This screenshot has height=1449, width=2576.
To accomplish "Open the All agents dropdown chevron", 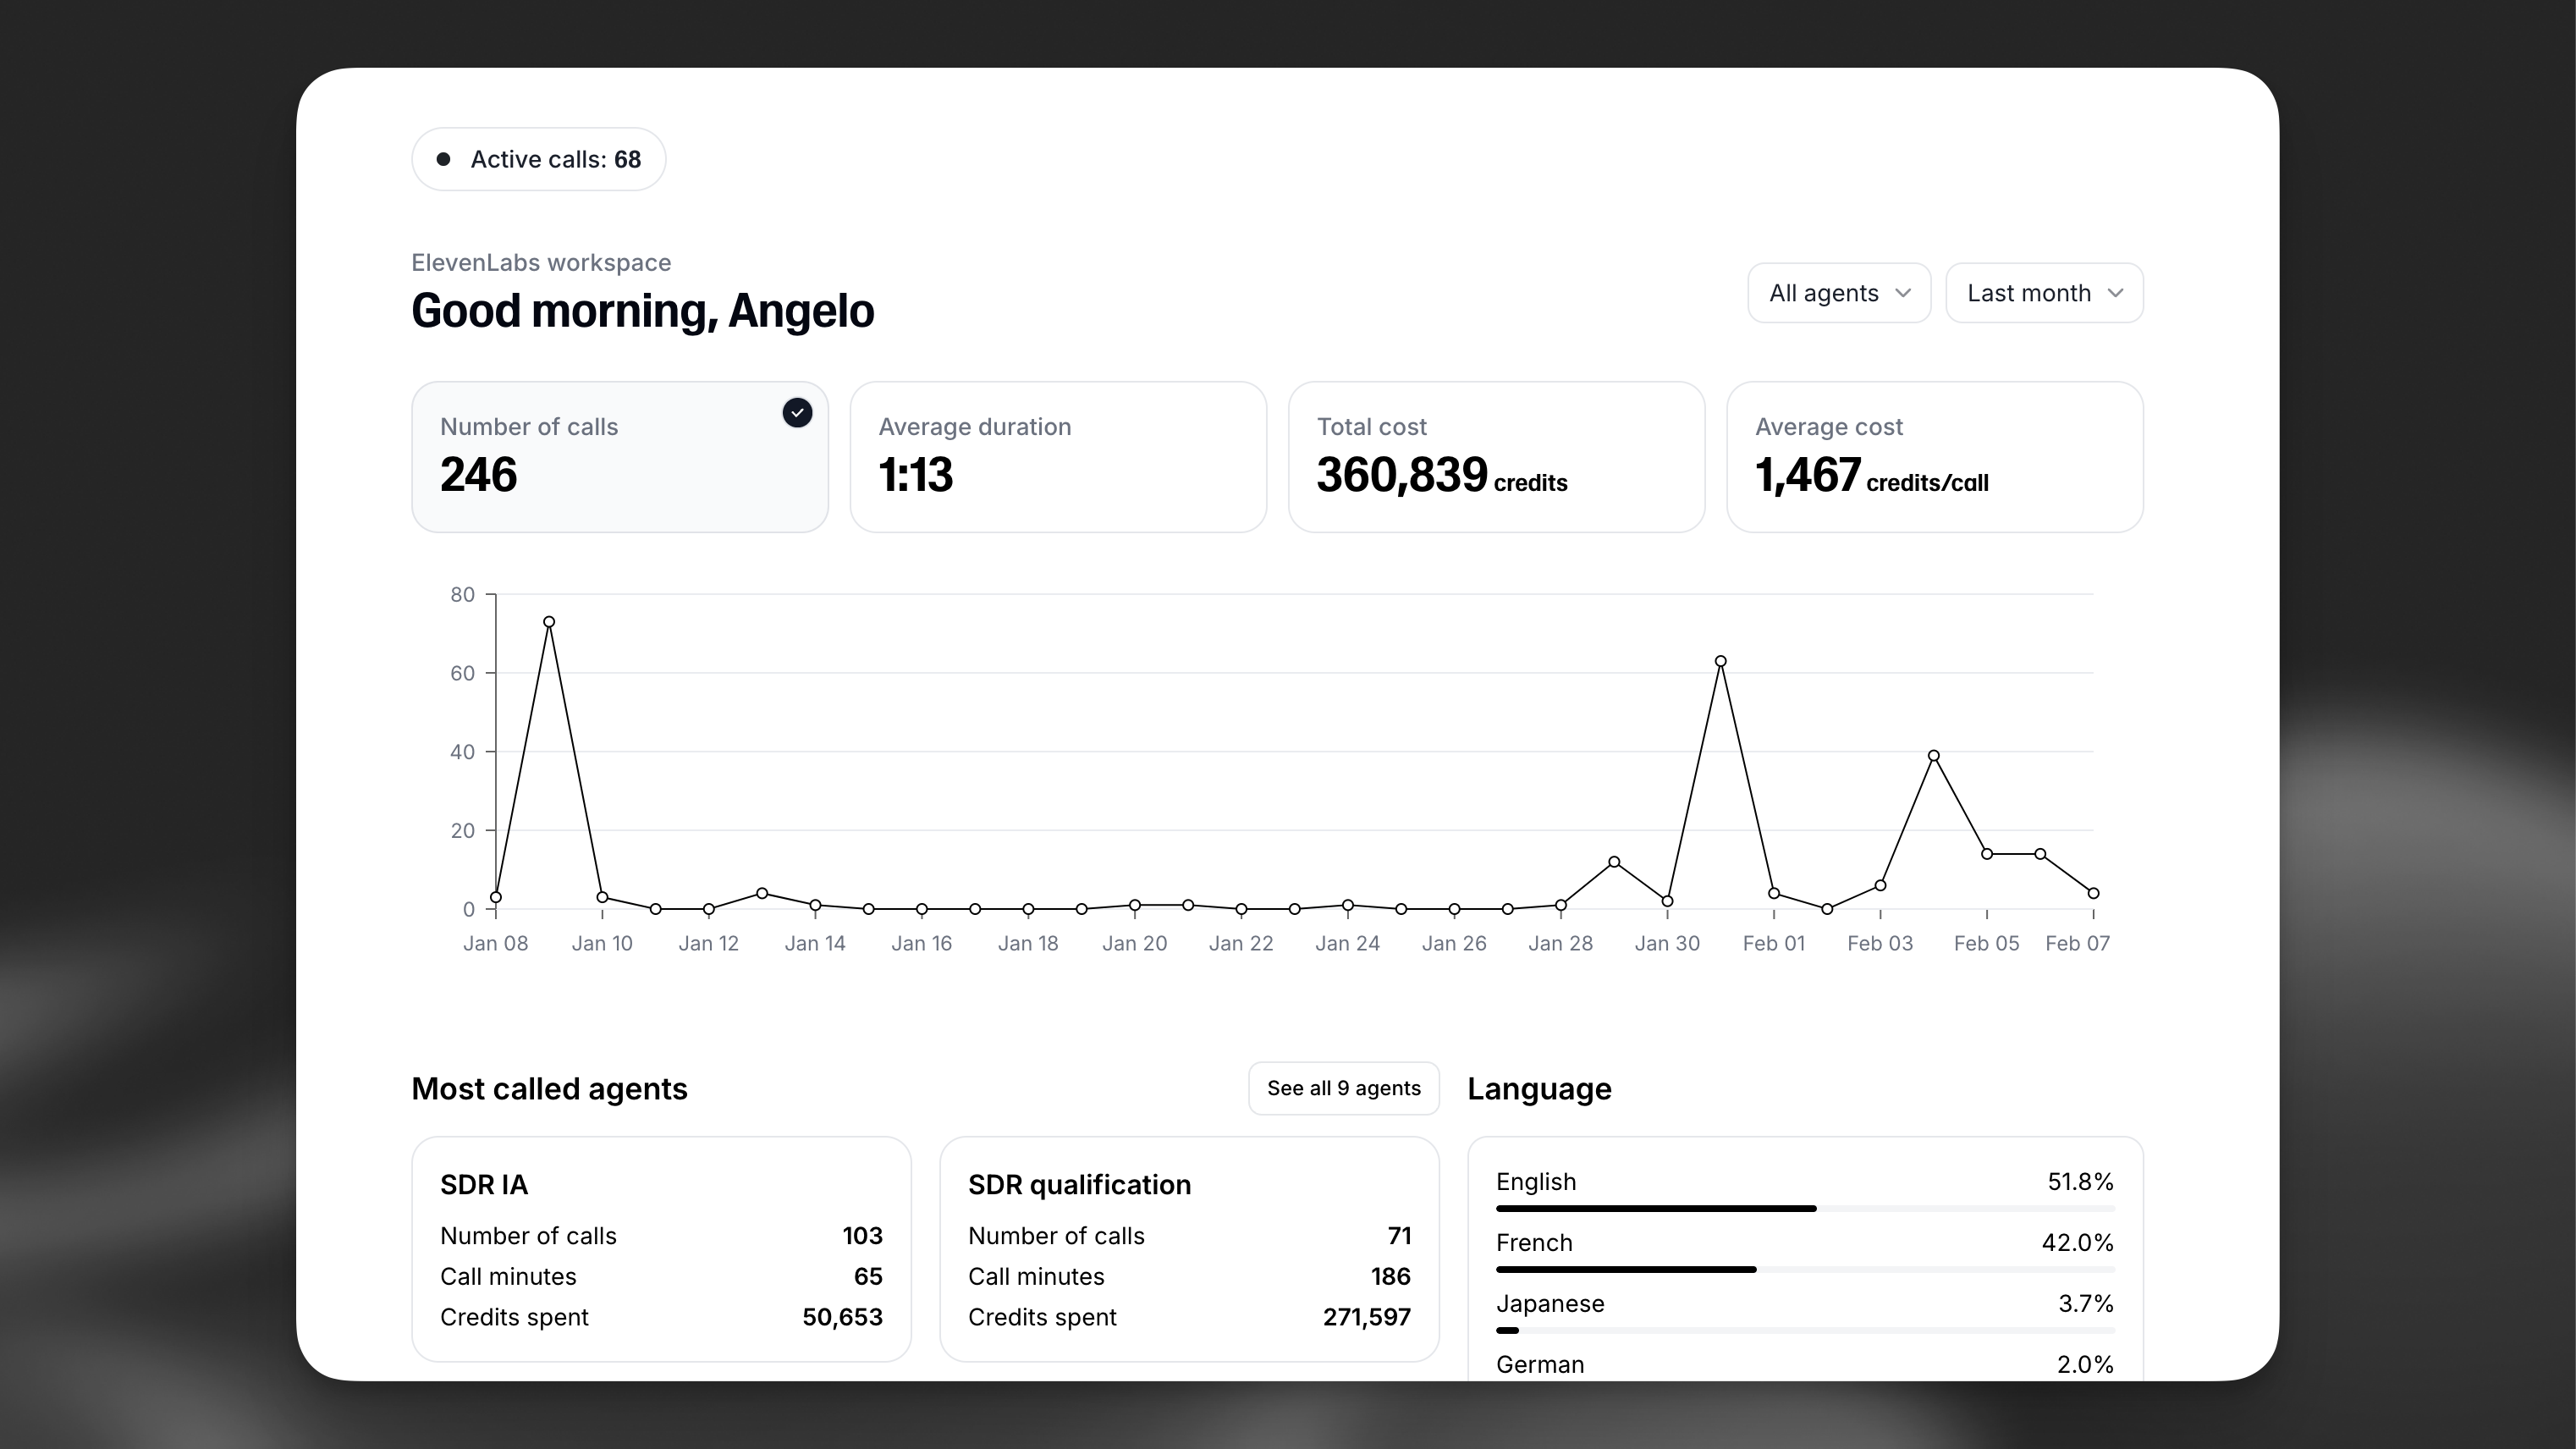I will coord(1904,292).
